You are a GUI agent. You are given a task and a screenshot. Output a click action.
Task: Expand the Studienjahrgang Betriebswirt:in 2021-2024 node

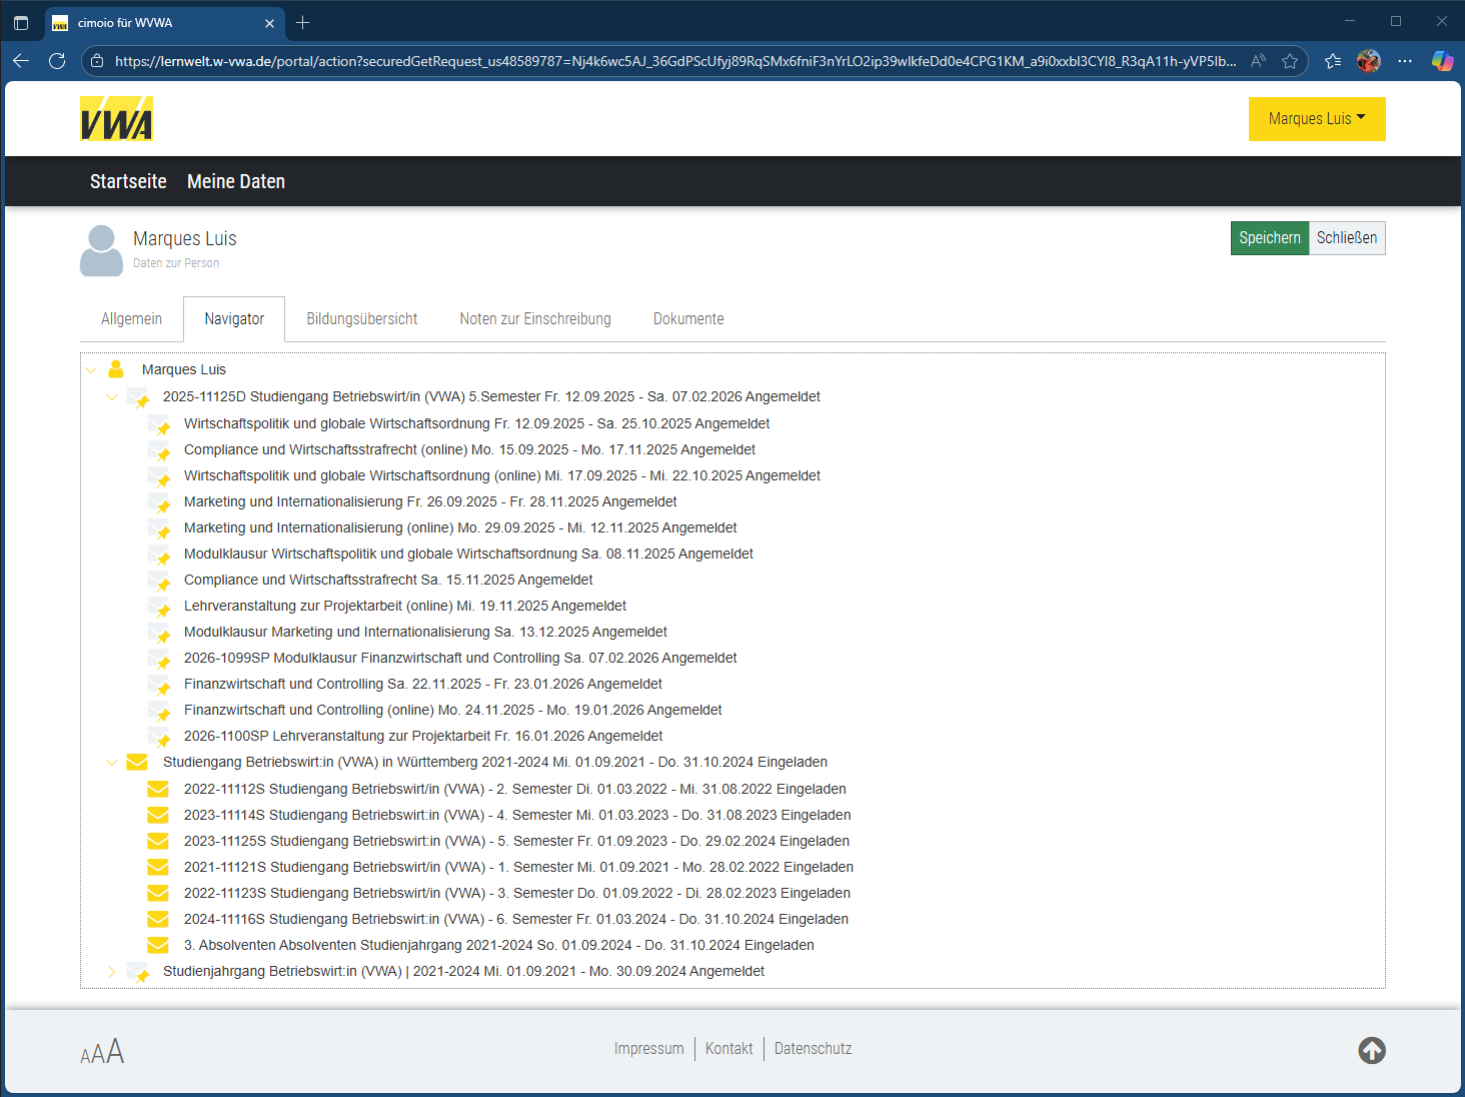(x=112, y=971)
